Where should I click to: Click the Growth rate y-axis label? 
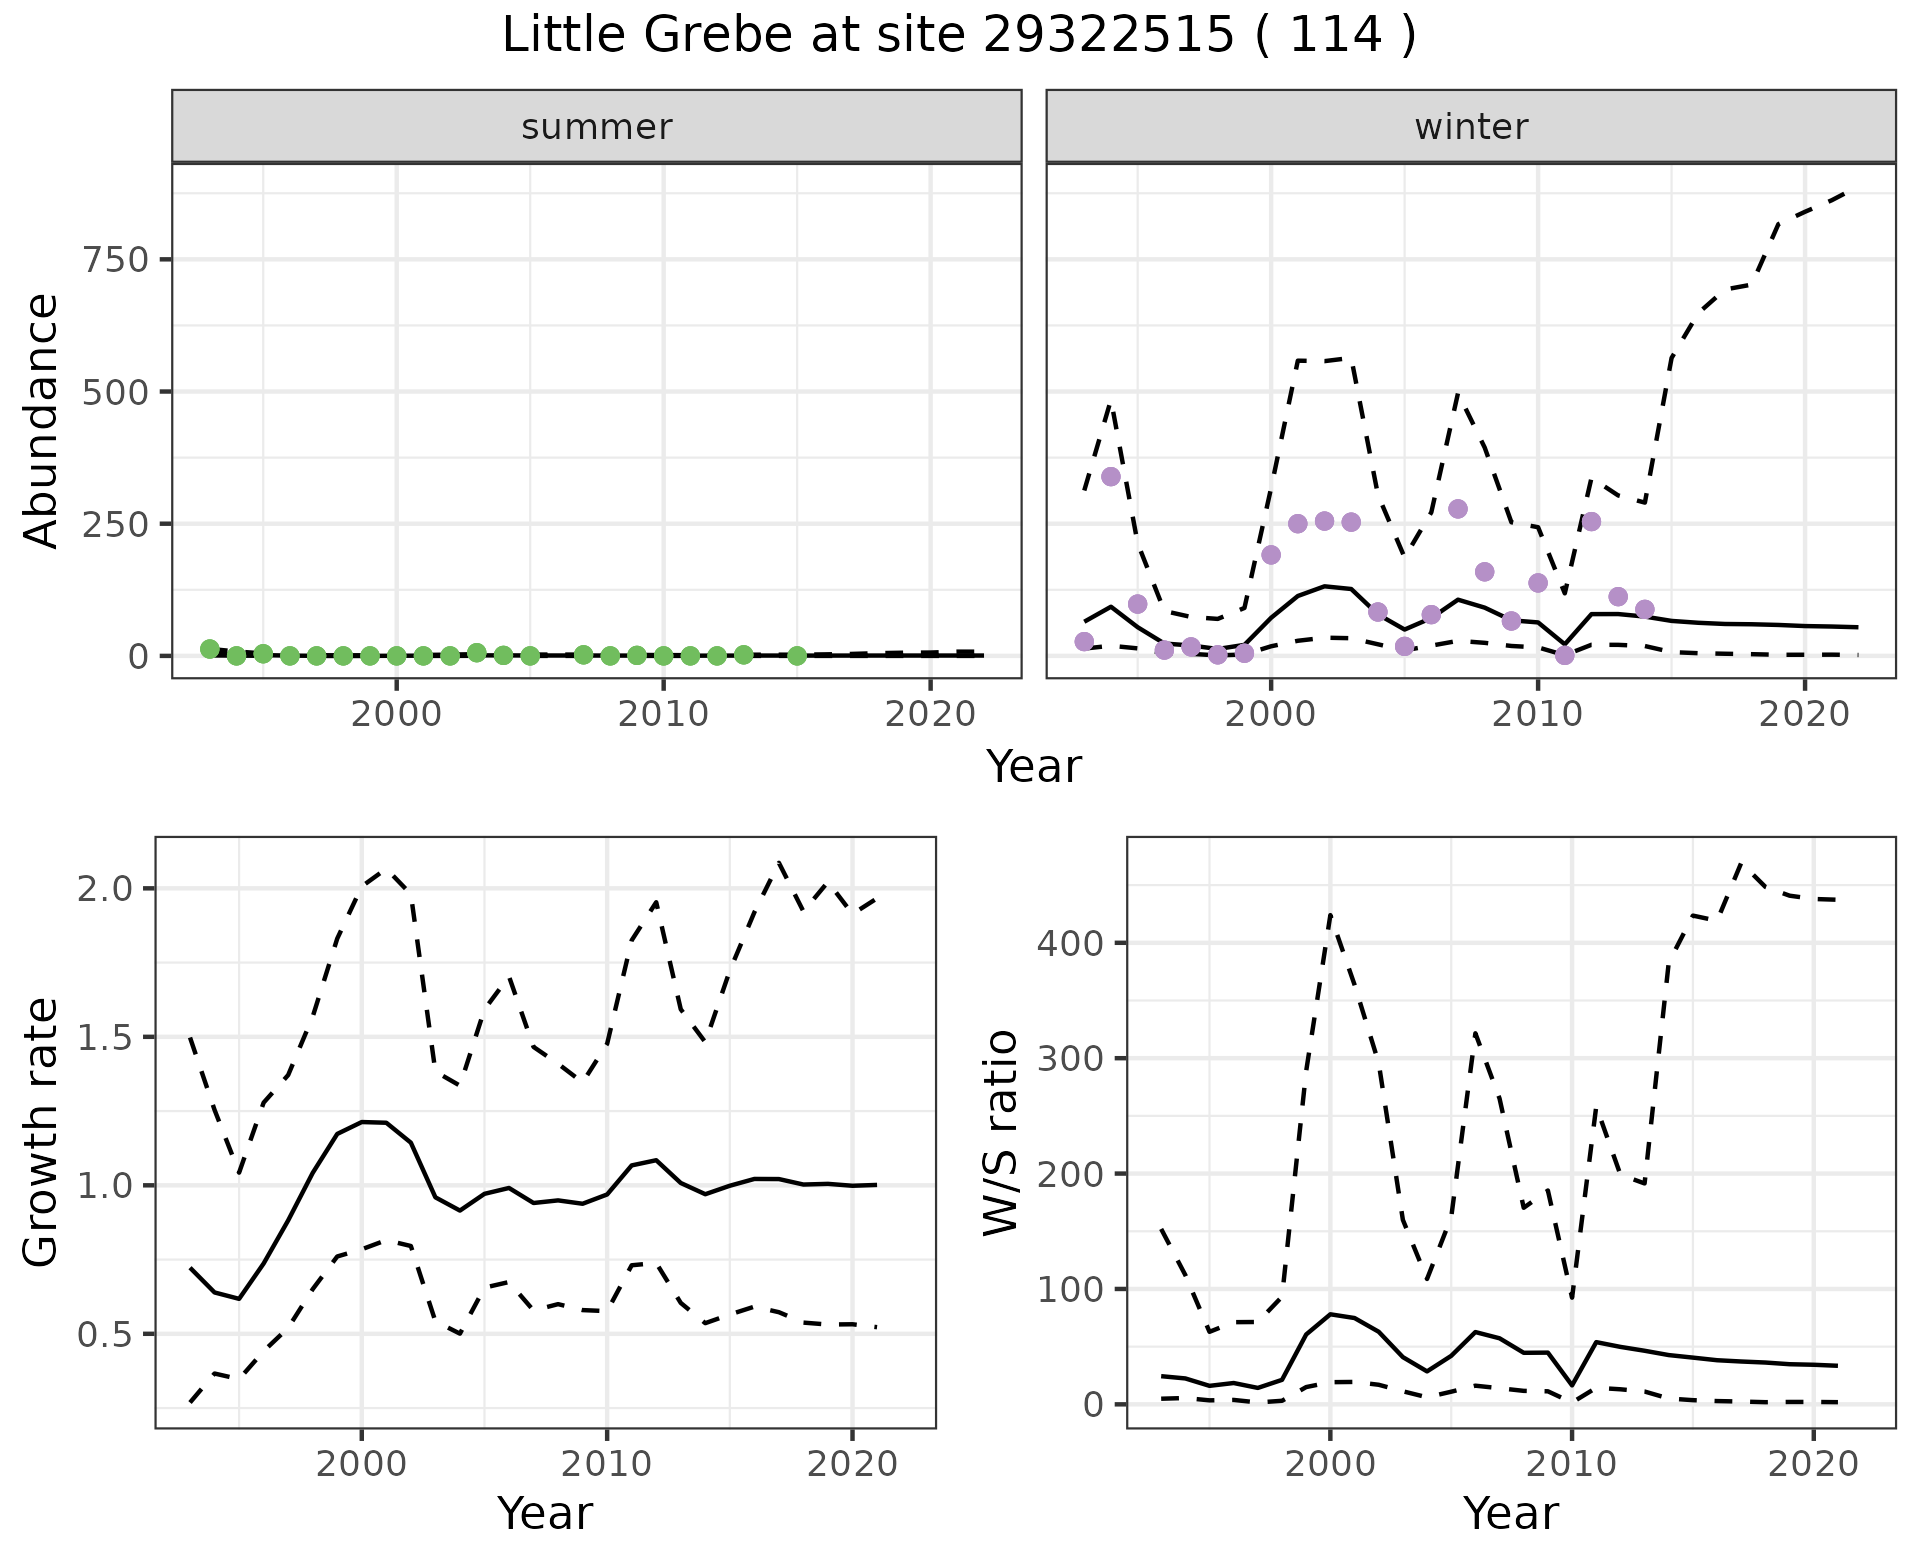tap(41, 1132)
